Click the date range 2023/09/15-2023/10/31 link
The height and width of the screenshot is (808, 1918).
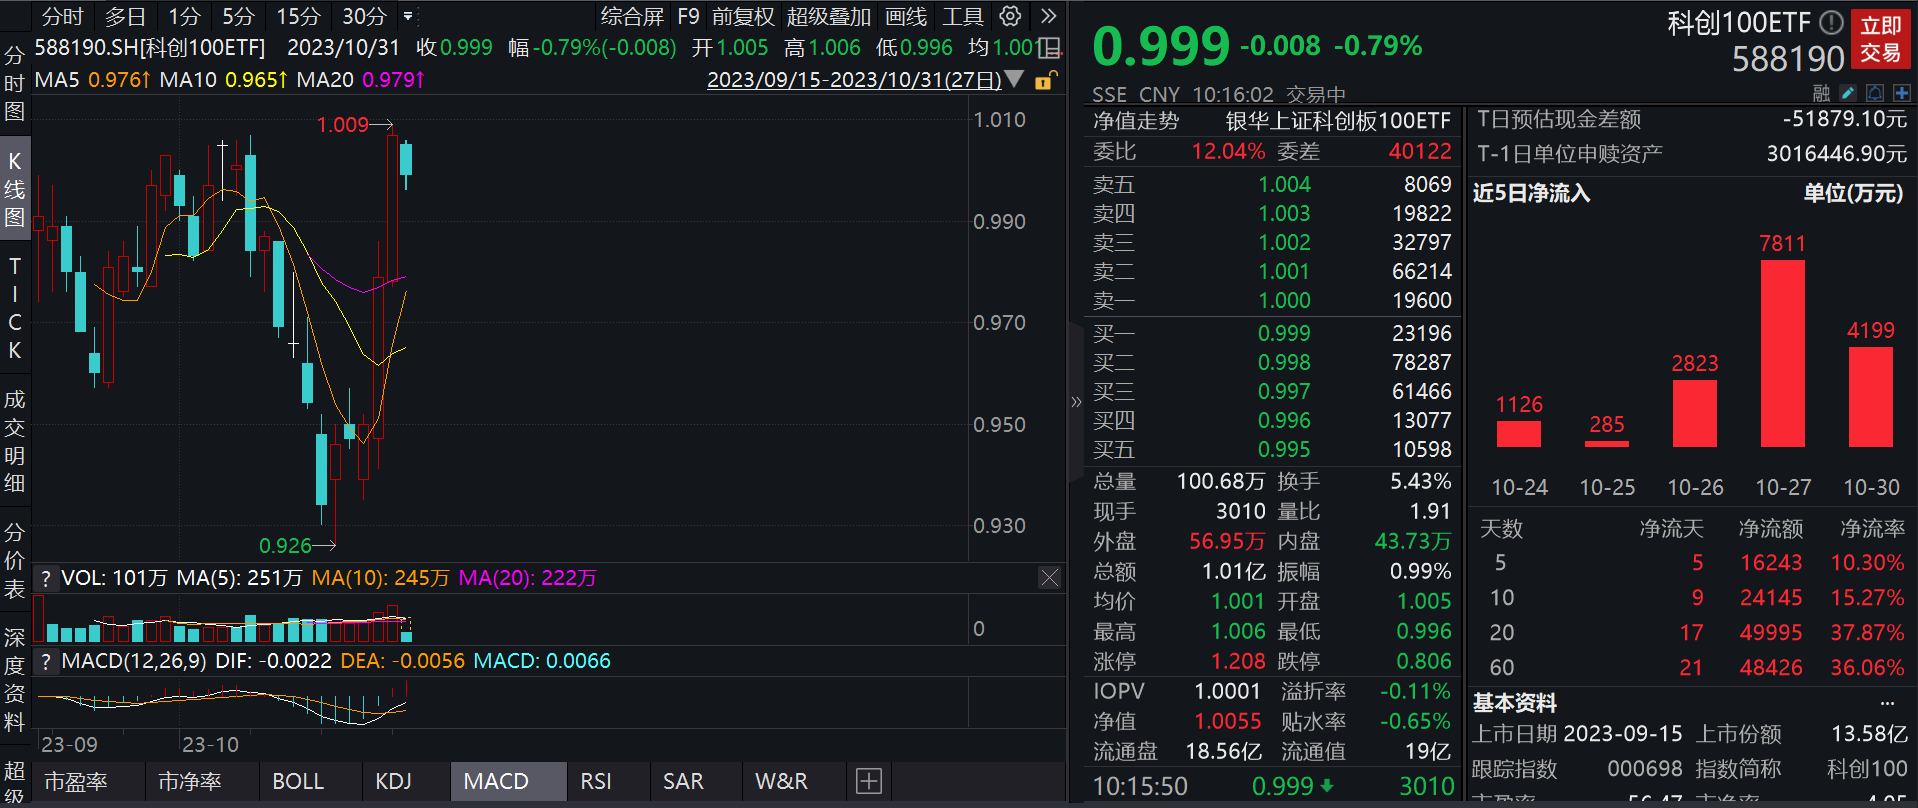coord(854,80)
